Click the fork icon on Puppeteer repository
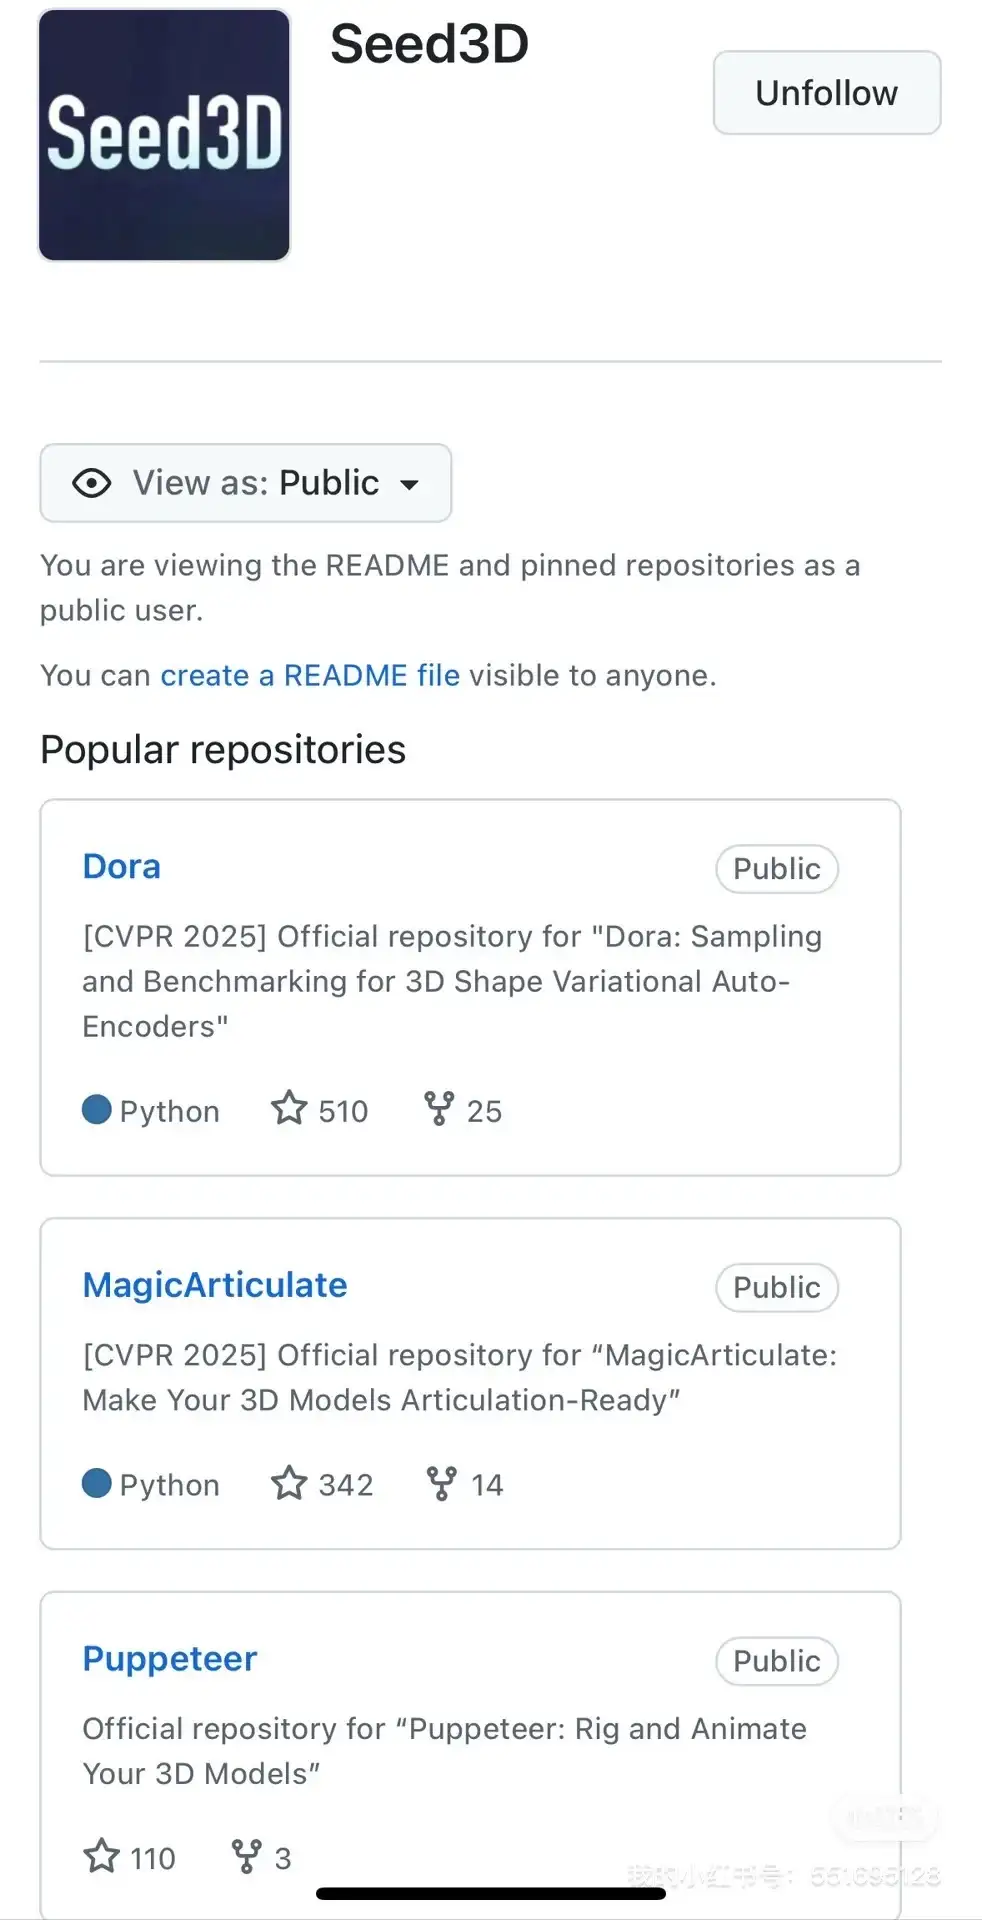The width and height of the screenshot is (982, 1920). pyautogui.click(x=246, y=1856)
